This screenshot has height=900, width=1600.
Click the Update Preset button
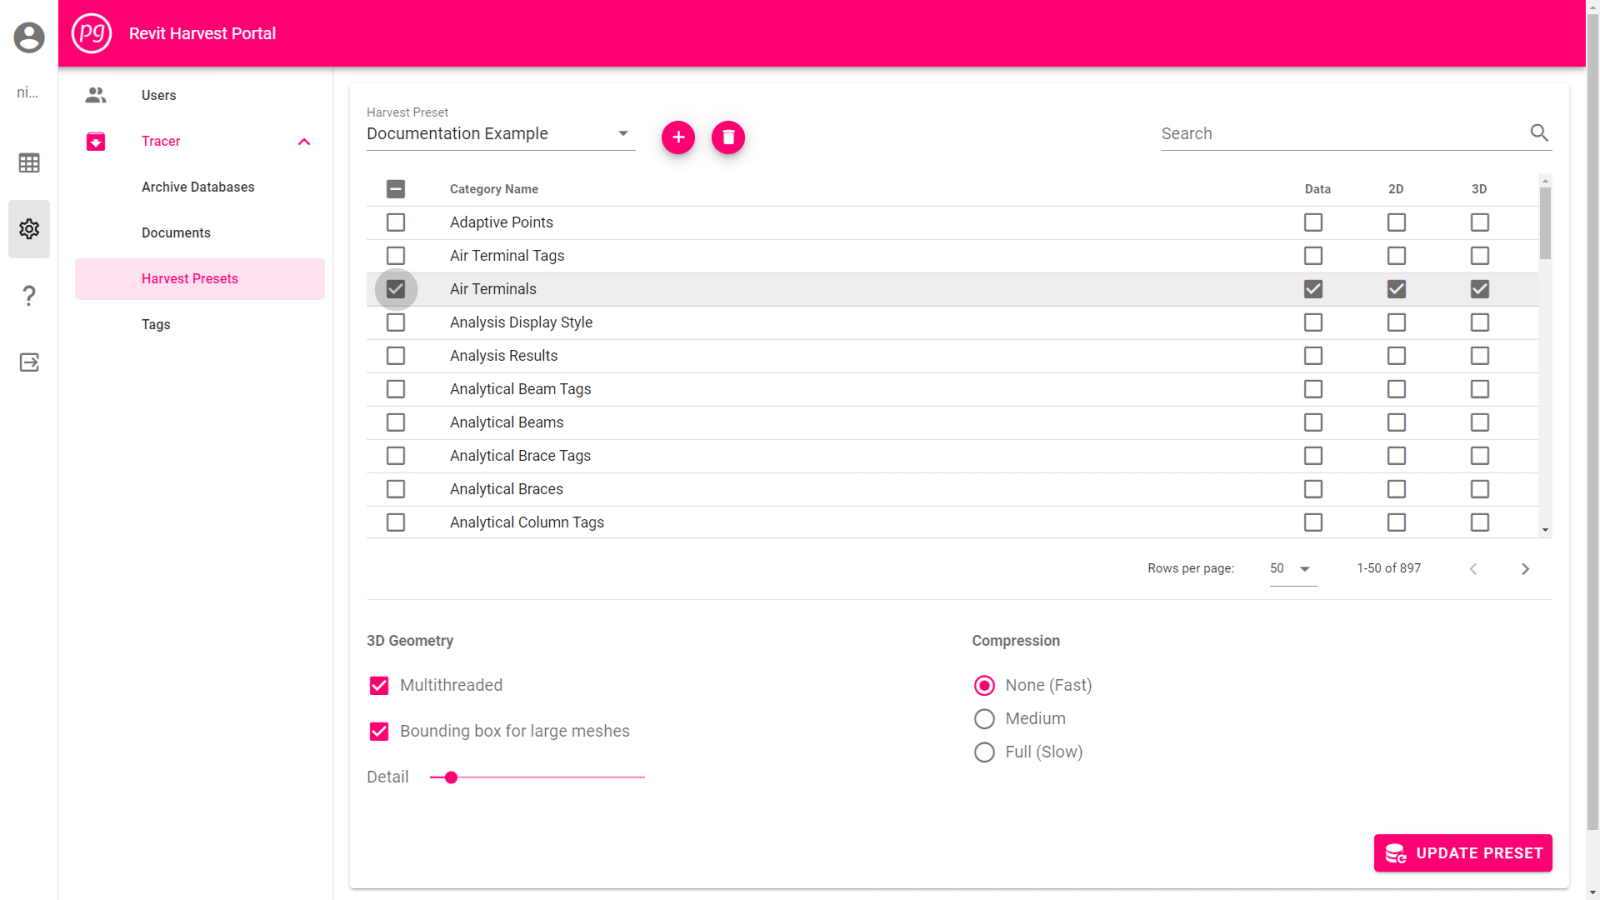pos(1462,852)
